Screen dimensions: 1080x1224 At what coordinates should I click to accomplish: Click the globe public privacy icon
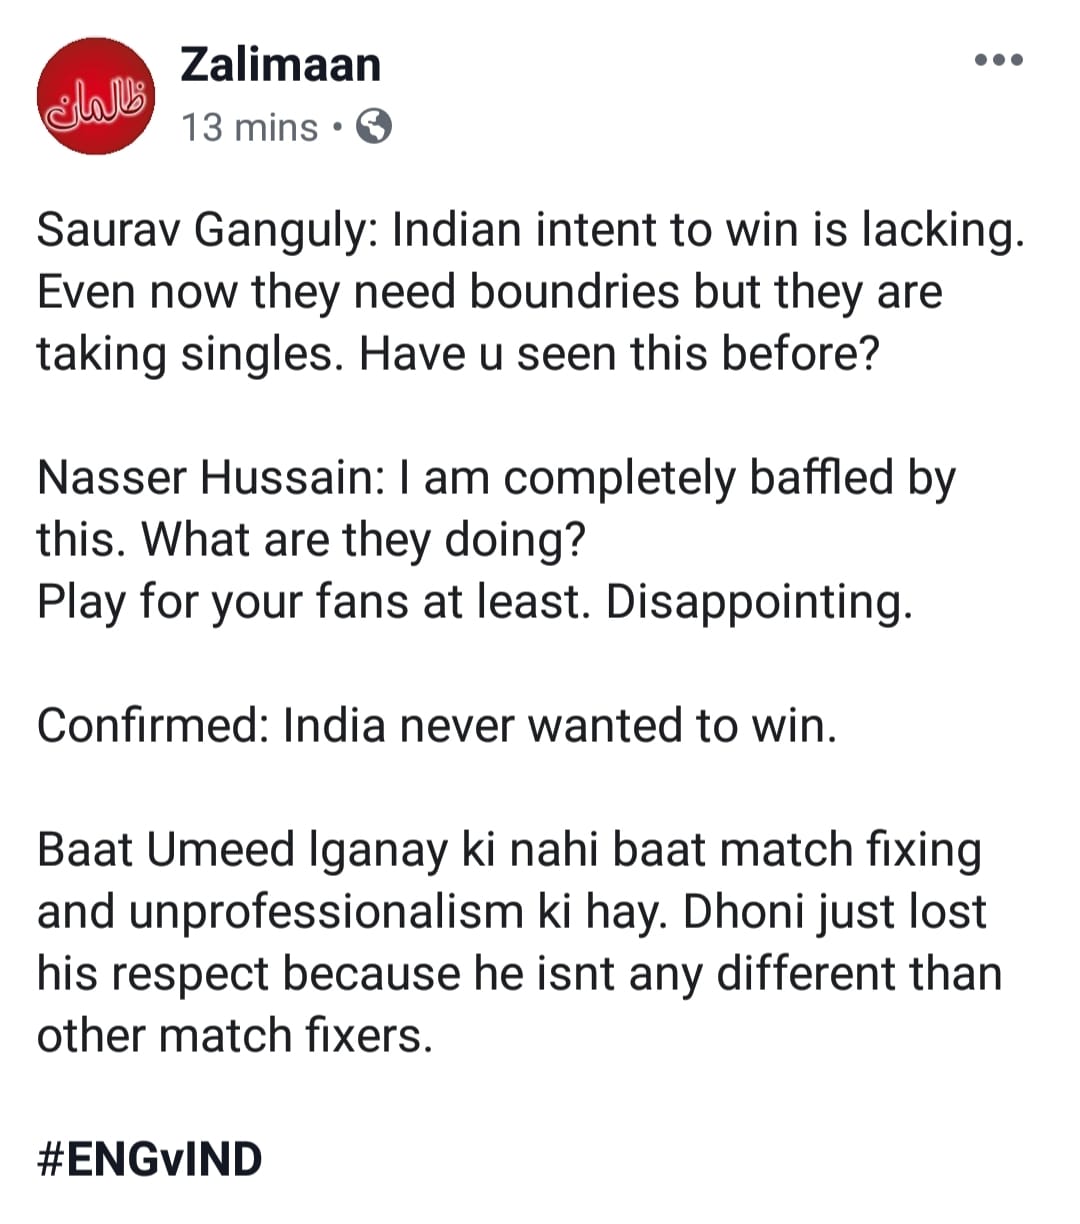coord(374,128)
